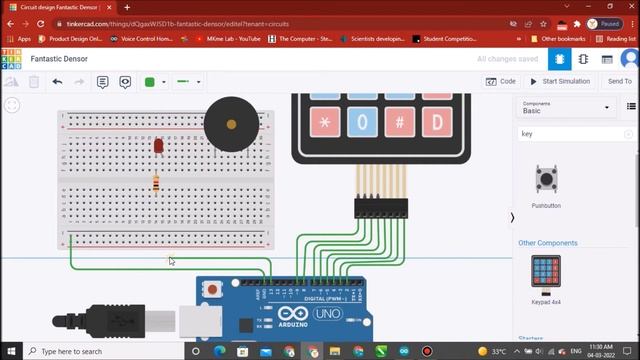Reload the page
Viewport: 640px width, 360px height.
click(40, 24)
